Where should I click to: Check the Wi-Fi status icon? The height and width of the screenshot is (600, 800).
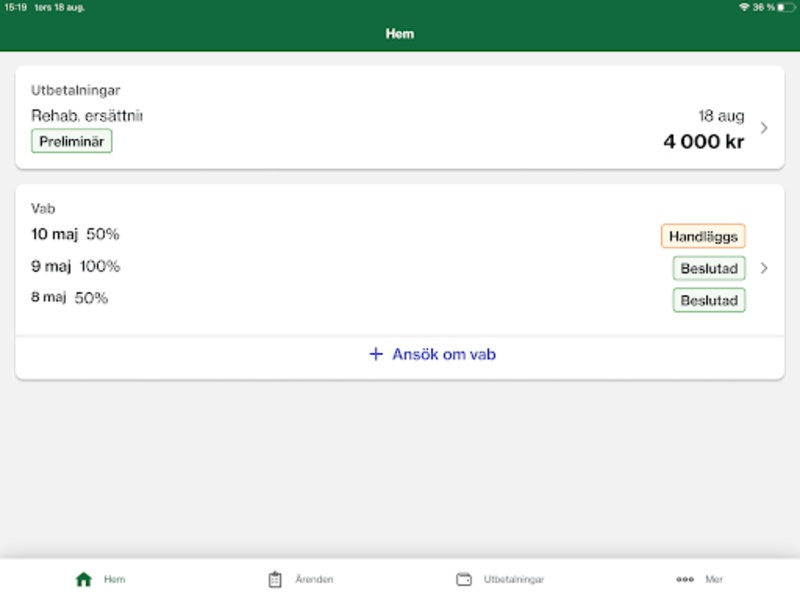tap(744, 7)
